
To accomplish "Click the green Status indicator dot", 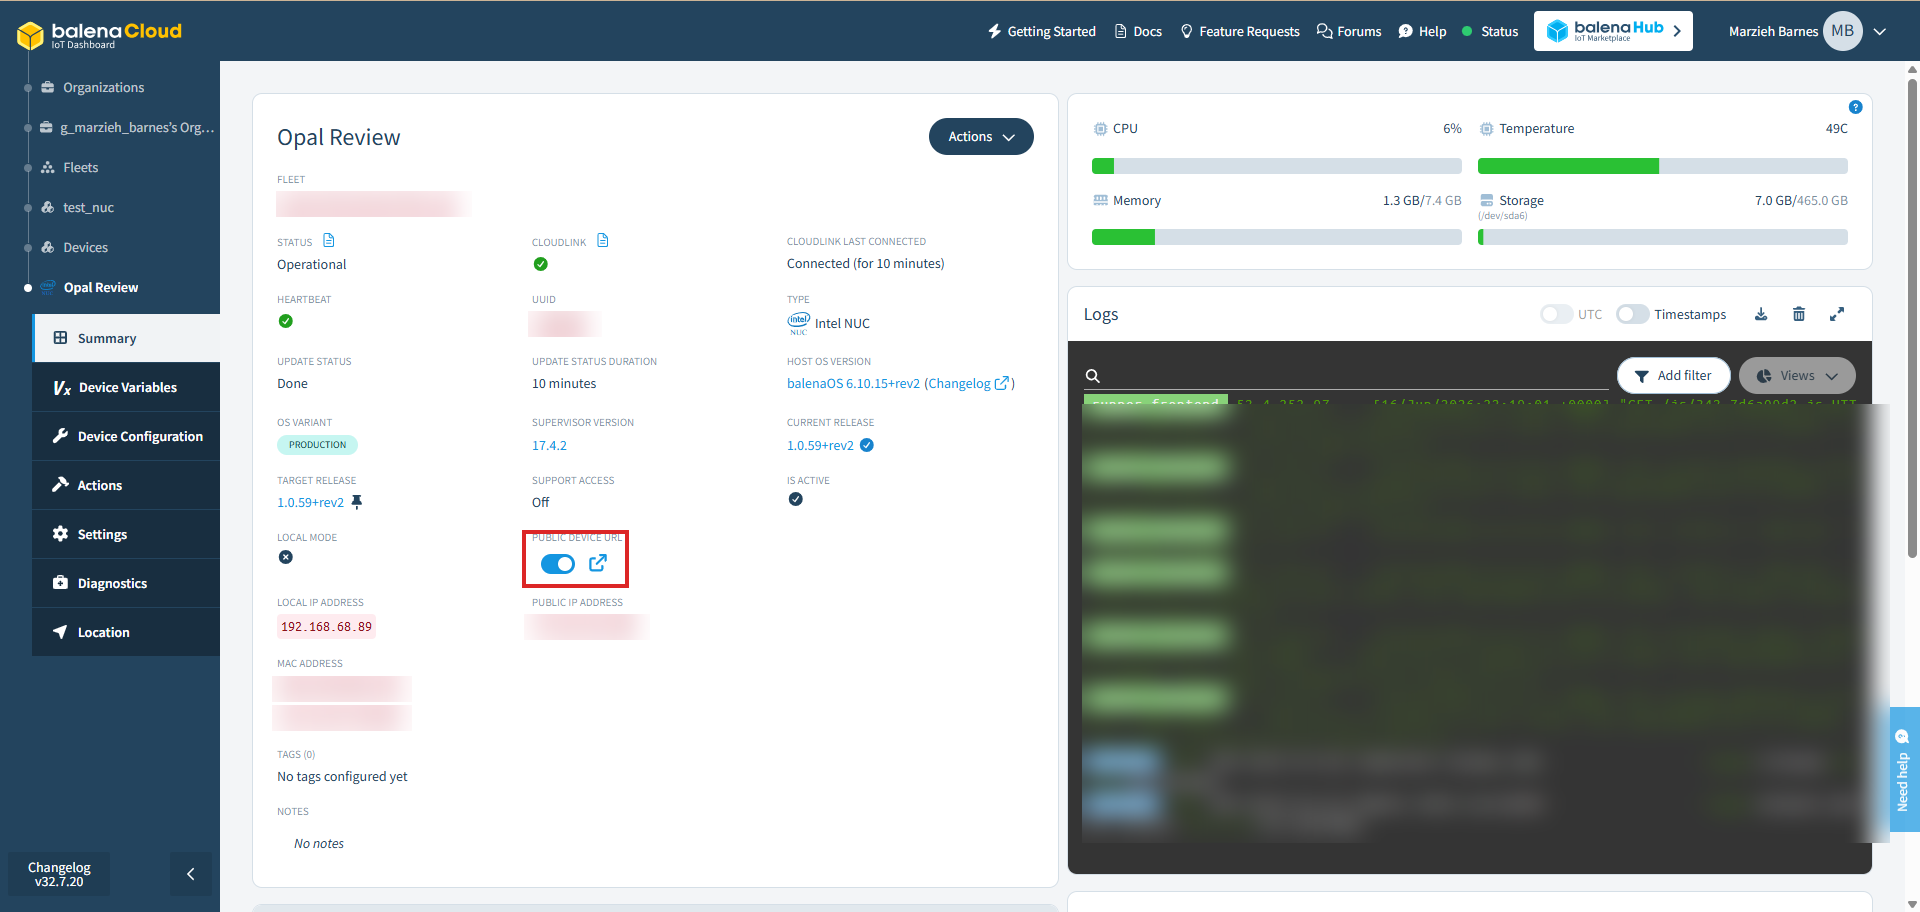I will tap(1467, 31).
